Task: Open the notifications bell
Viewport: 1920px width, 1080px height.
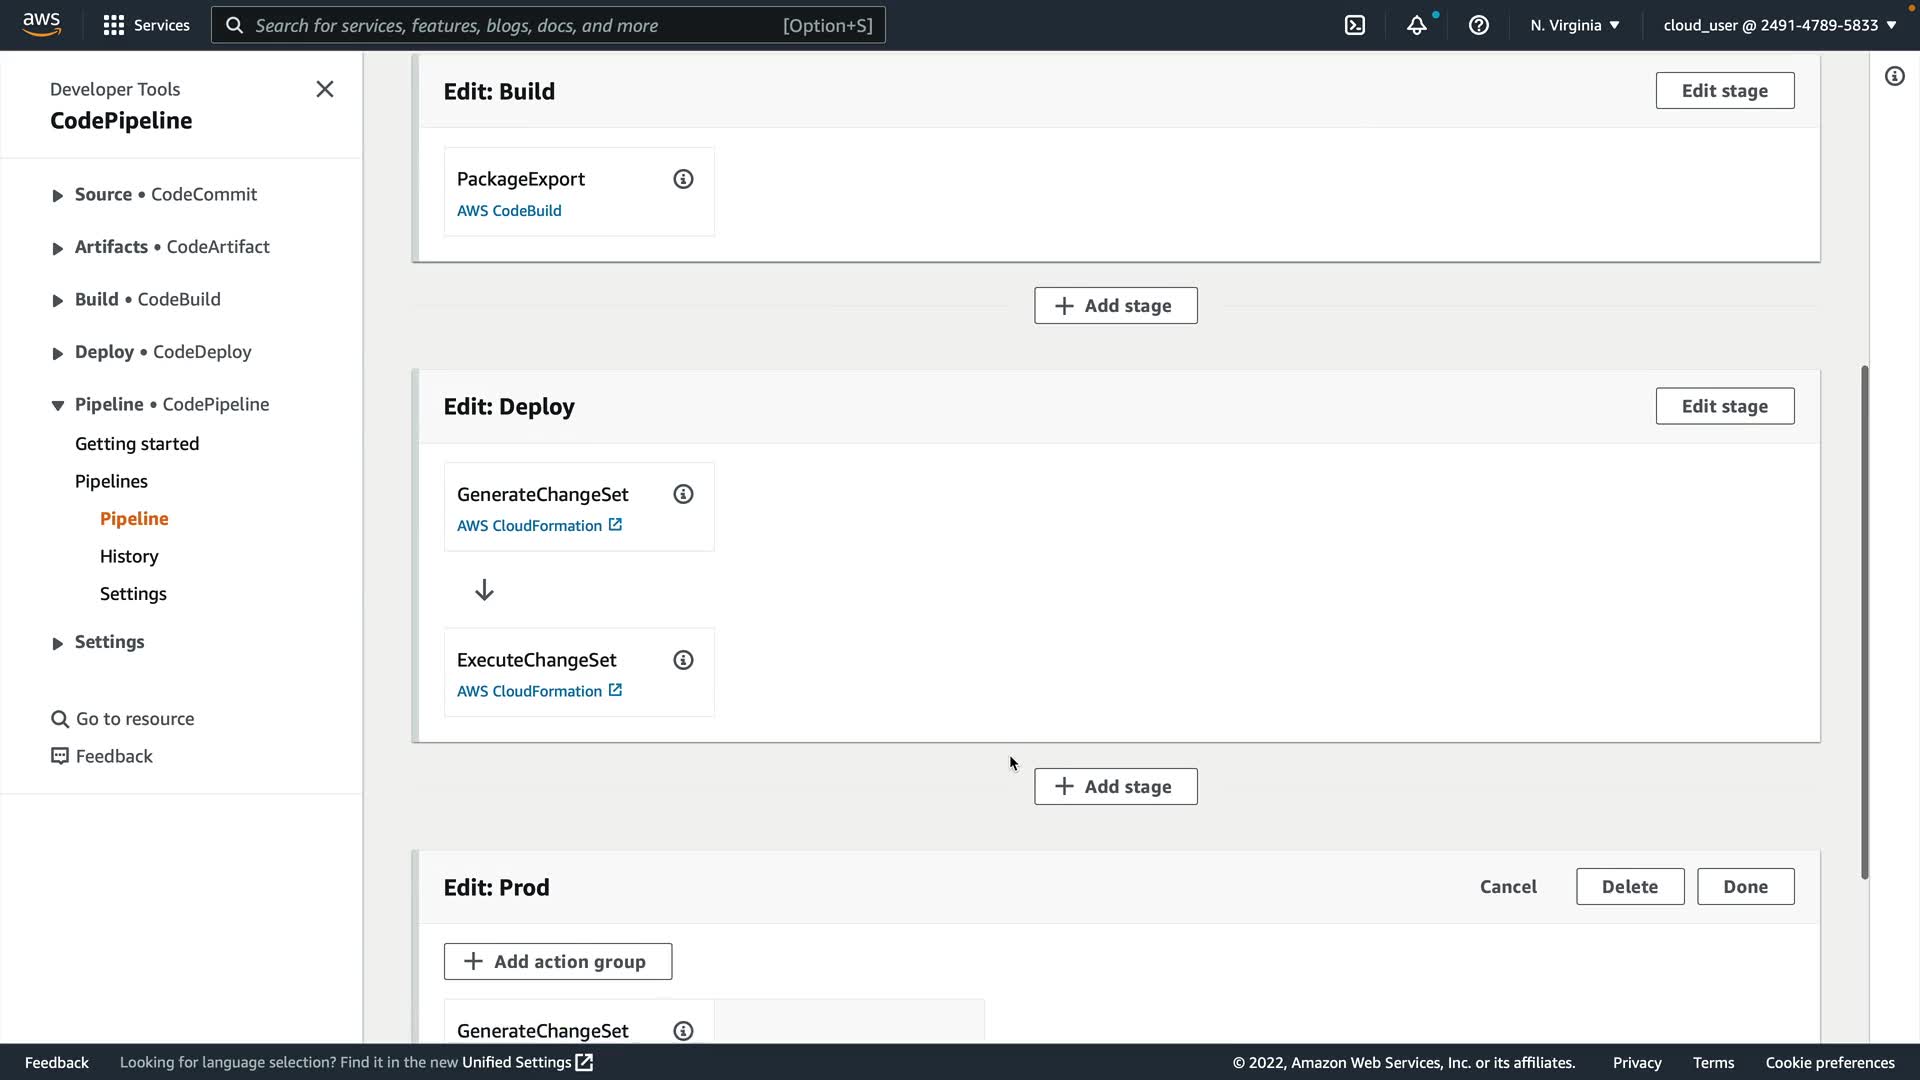Action: (1416, 25)
